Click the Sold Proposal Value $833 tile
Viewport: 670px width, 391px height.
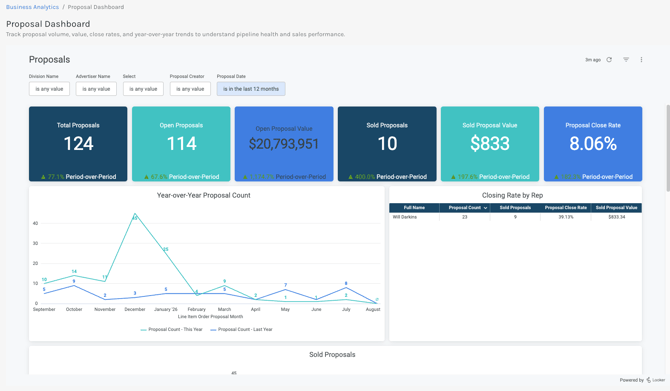coord(490,144)
